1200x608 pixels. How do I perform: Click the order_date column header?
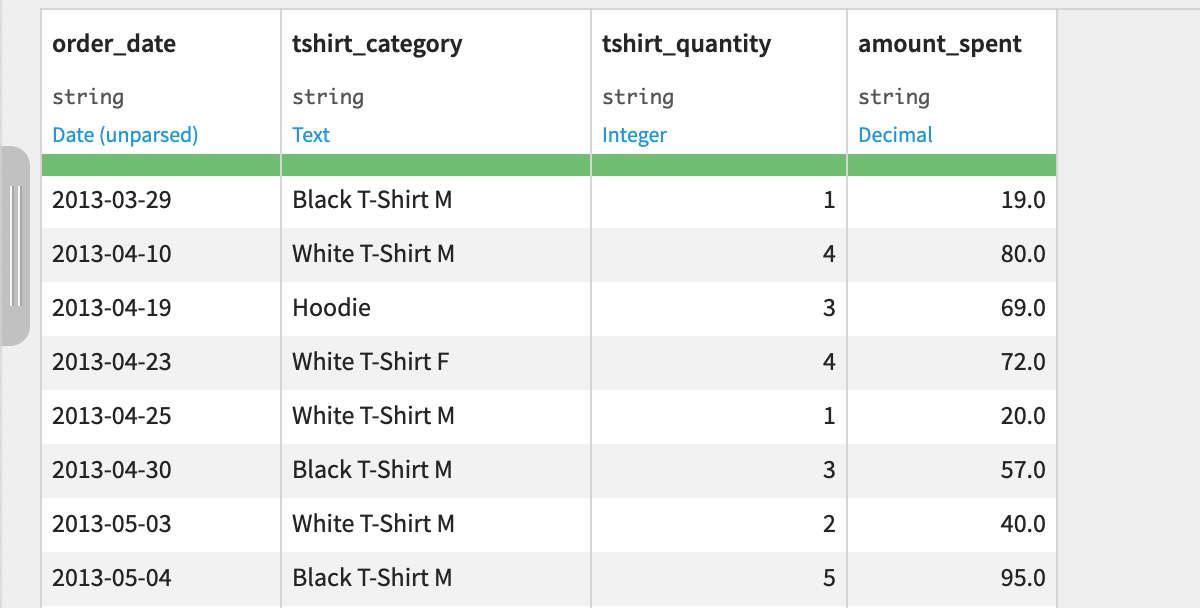coord(113,44)
